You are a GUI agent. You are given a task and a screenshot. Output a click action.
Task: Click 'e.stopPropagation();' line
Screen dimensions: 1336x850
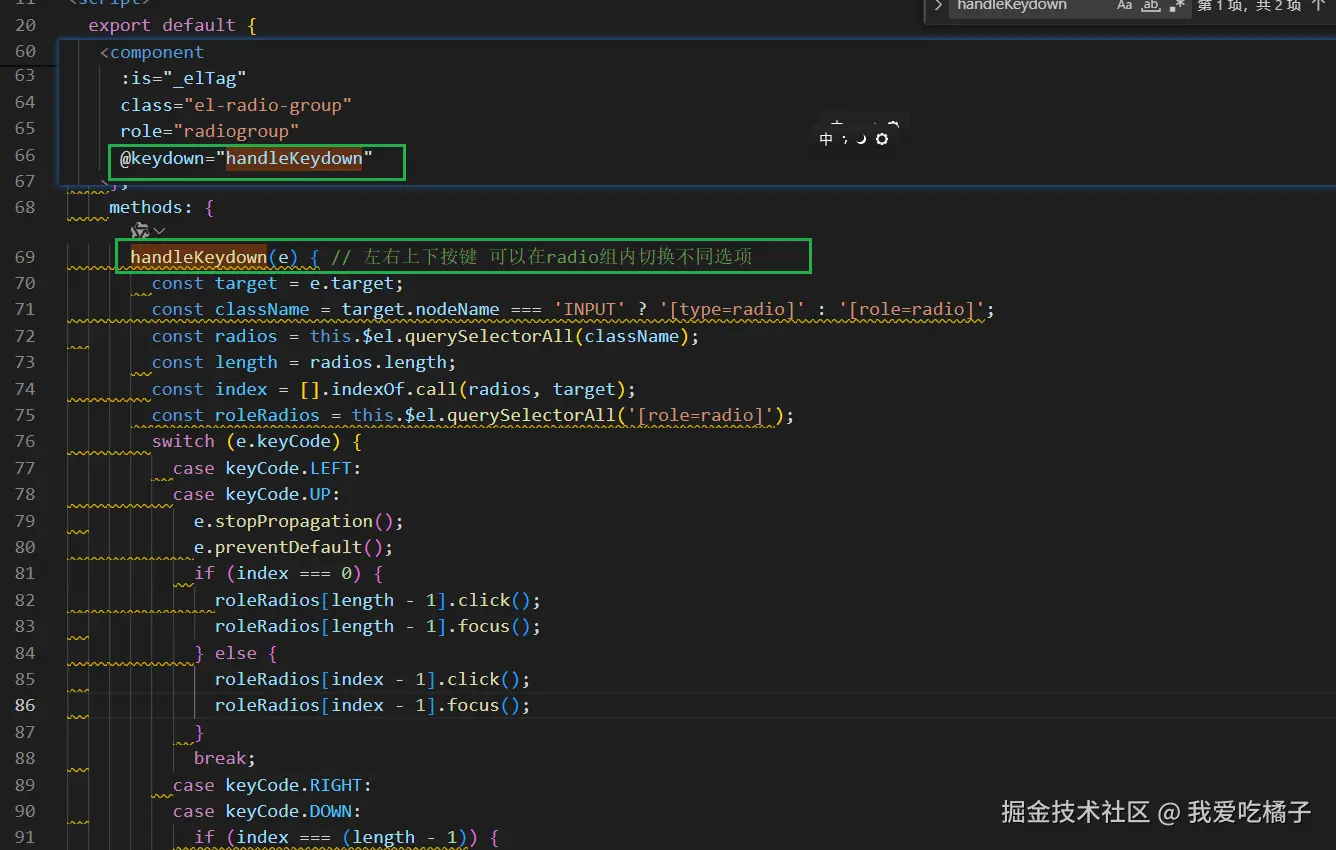pos(299,521)
